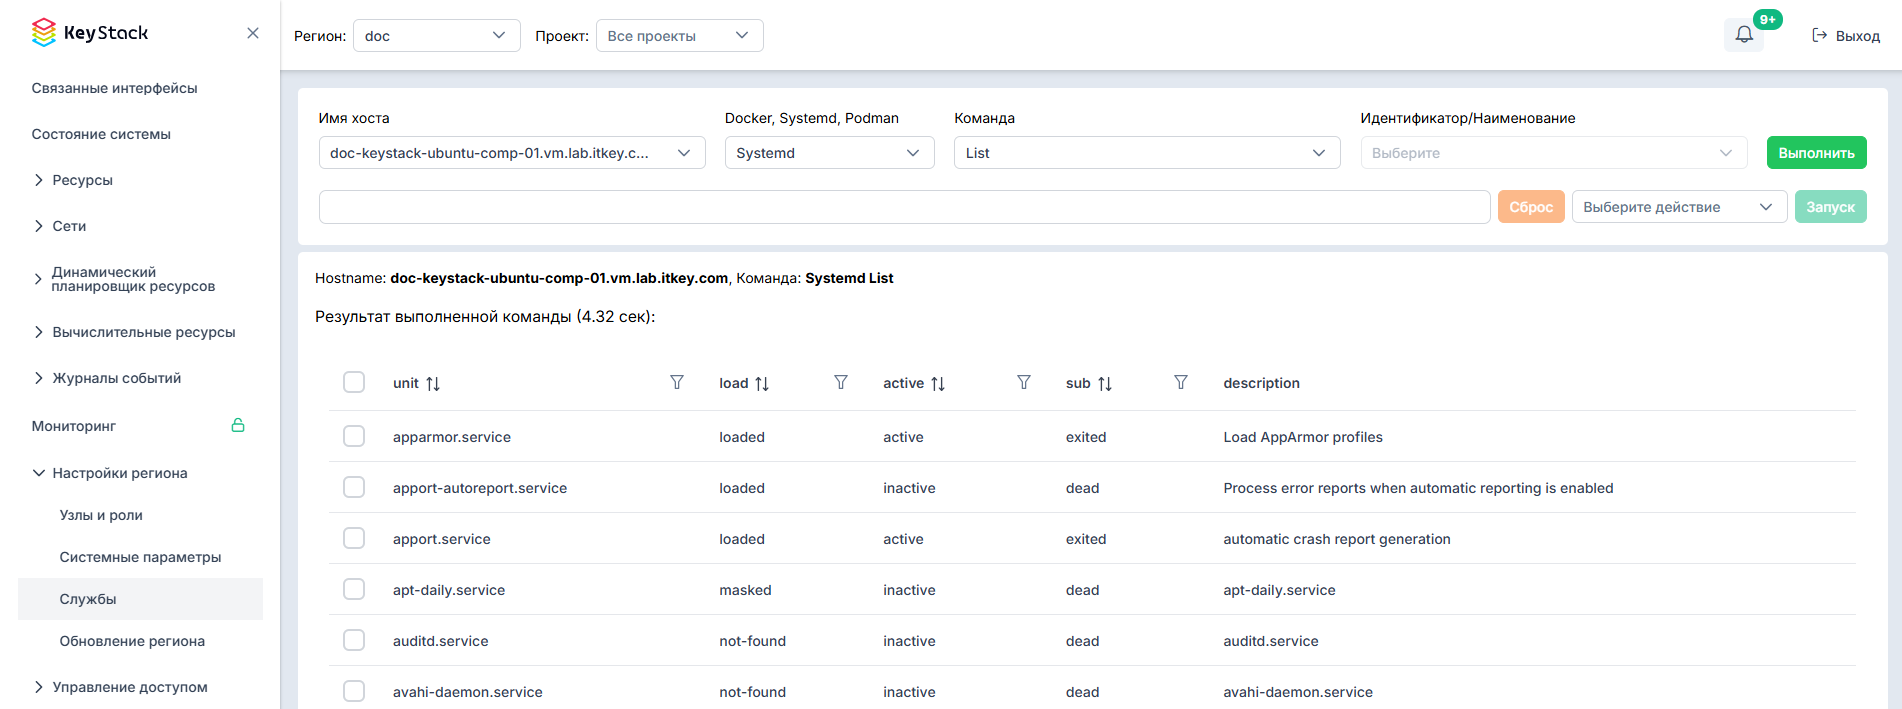
Task: Open the active column filter icon
Action: [x=1024, y=383]
